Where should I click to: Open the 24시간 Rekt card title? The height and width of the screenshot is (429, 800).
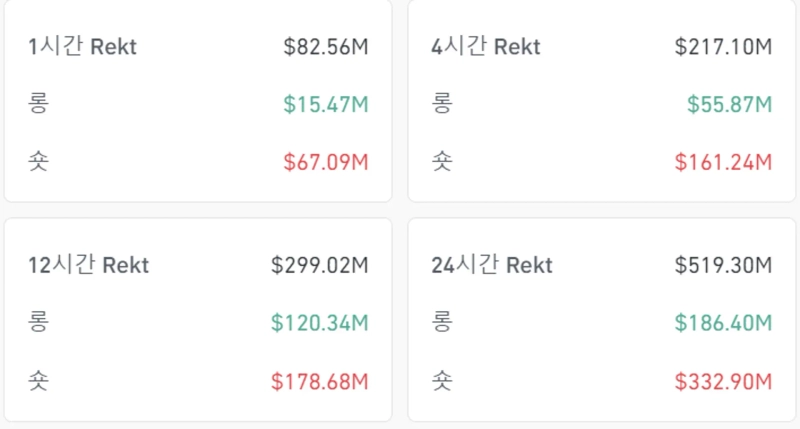pyautogui.click(x=491, y=266)
